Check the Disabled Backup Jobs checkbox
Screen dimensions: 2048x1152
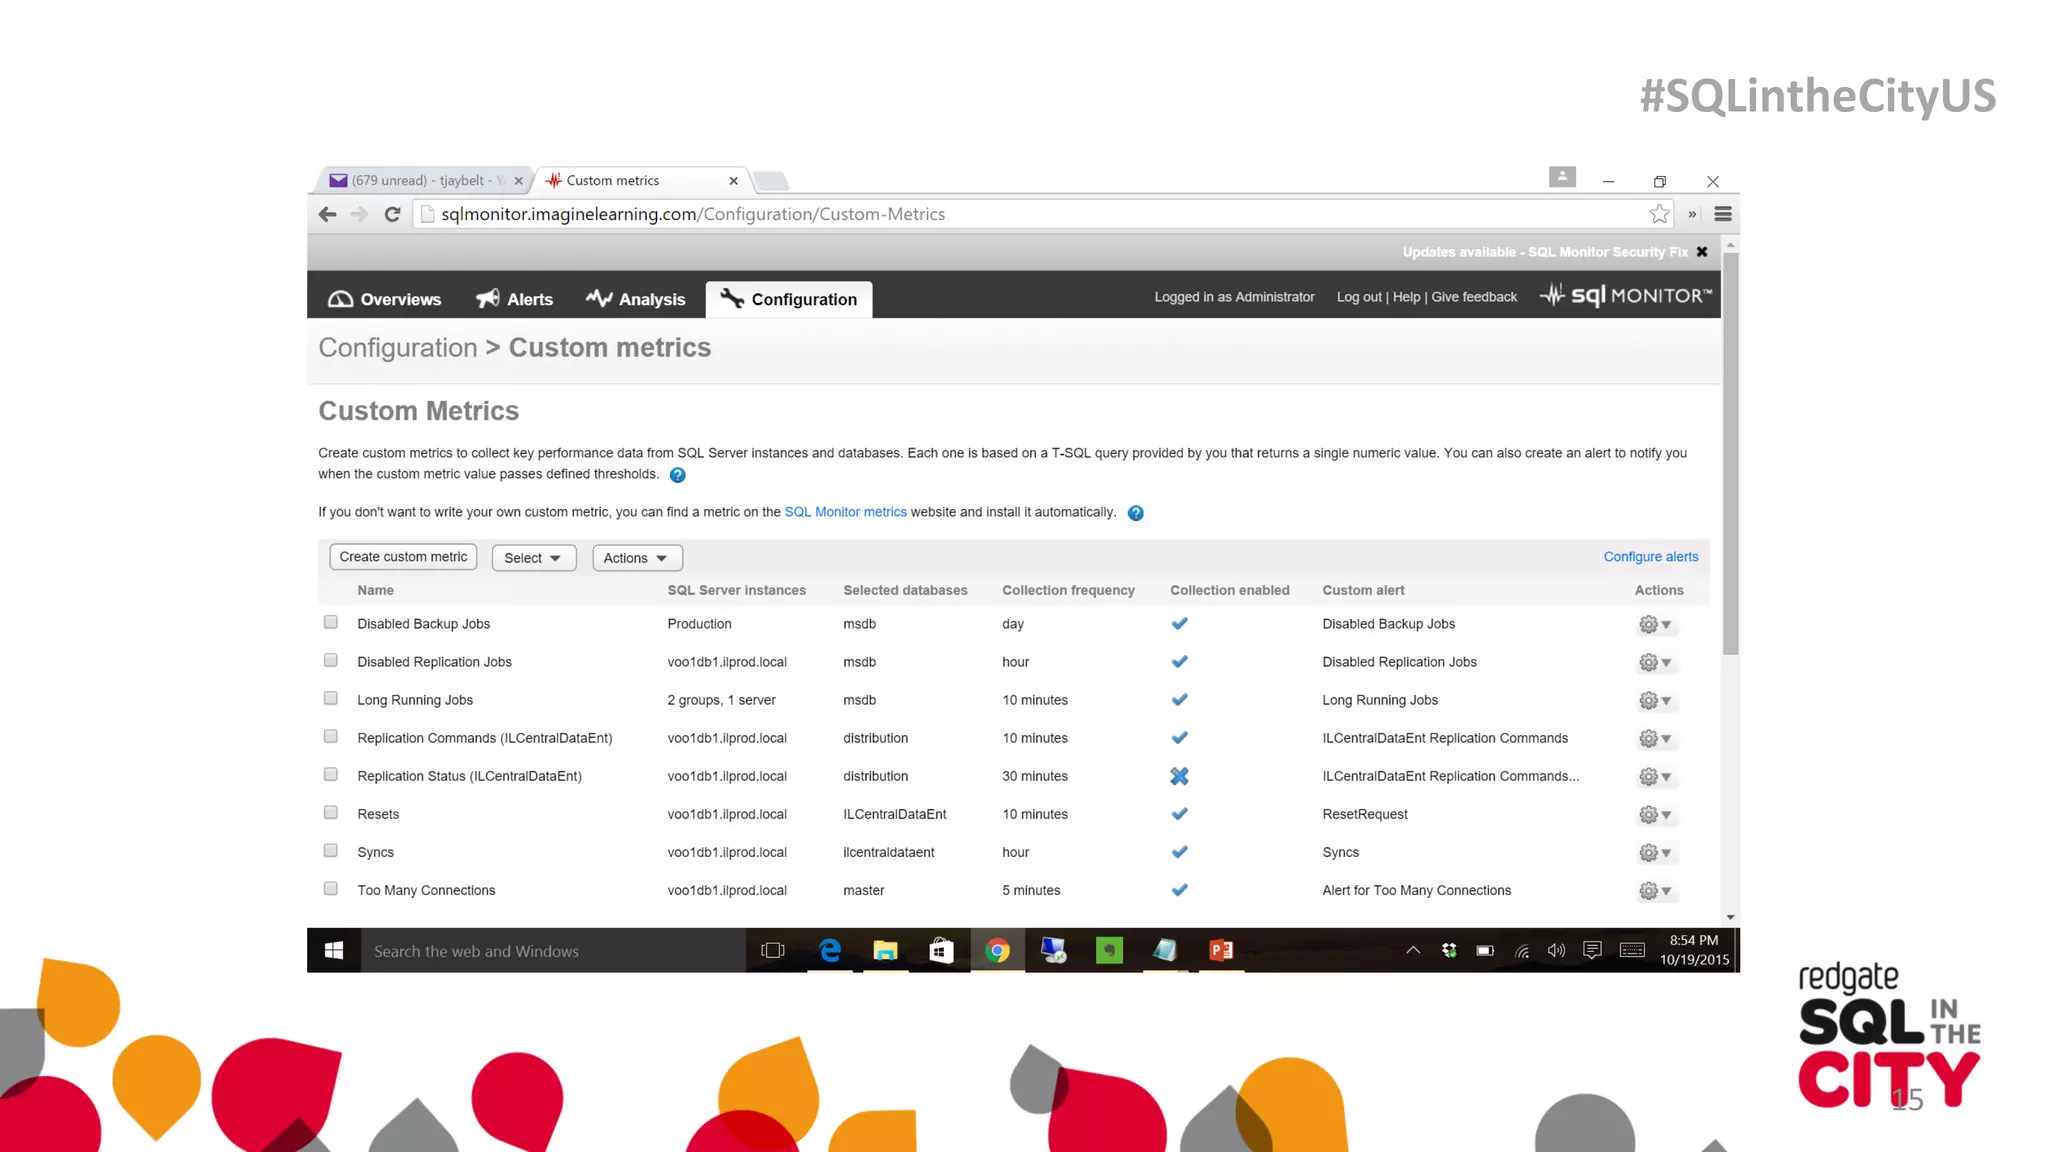331,622
